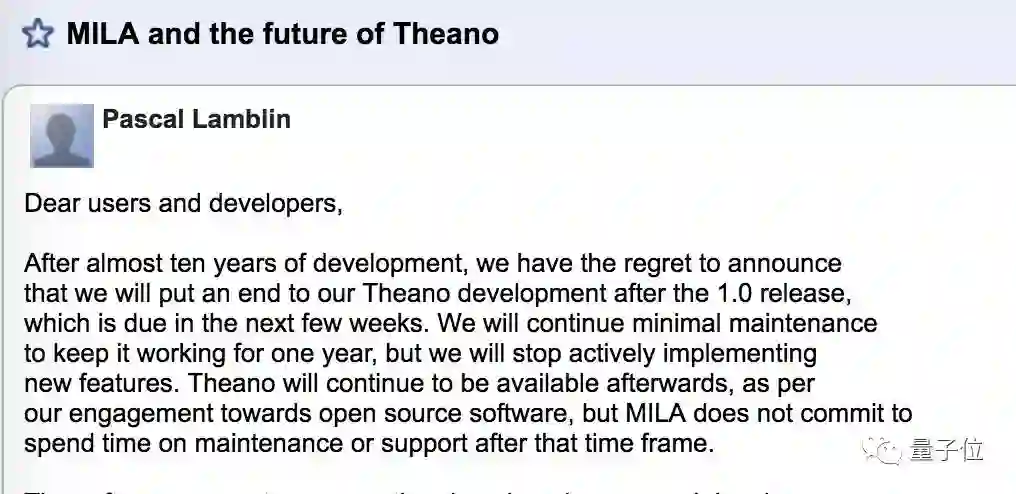Click the thread title about Theano's future
1016x494 pixels.
(282, 34)
